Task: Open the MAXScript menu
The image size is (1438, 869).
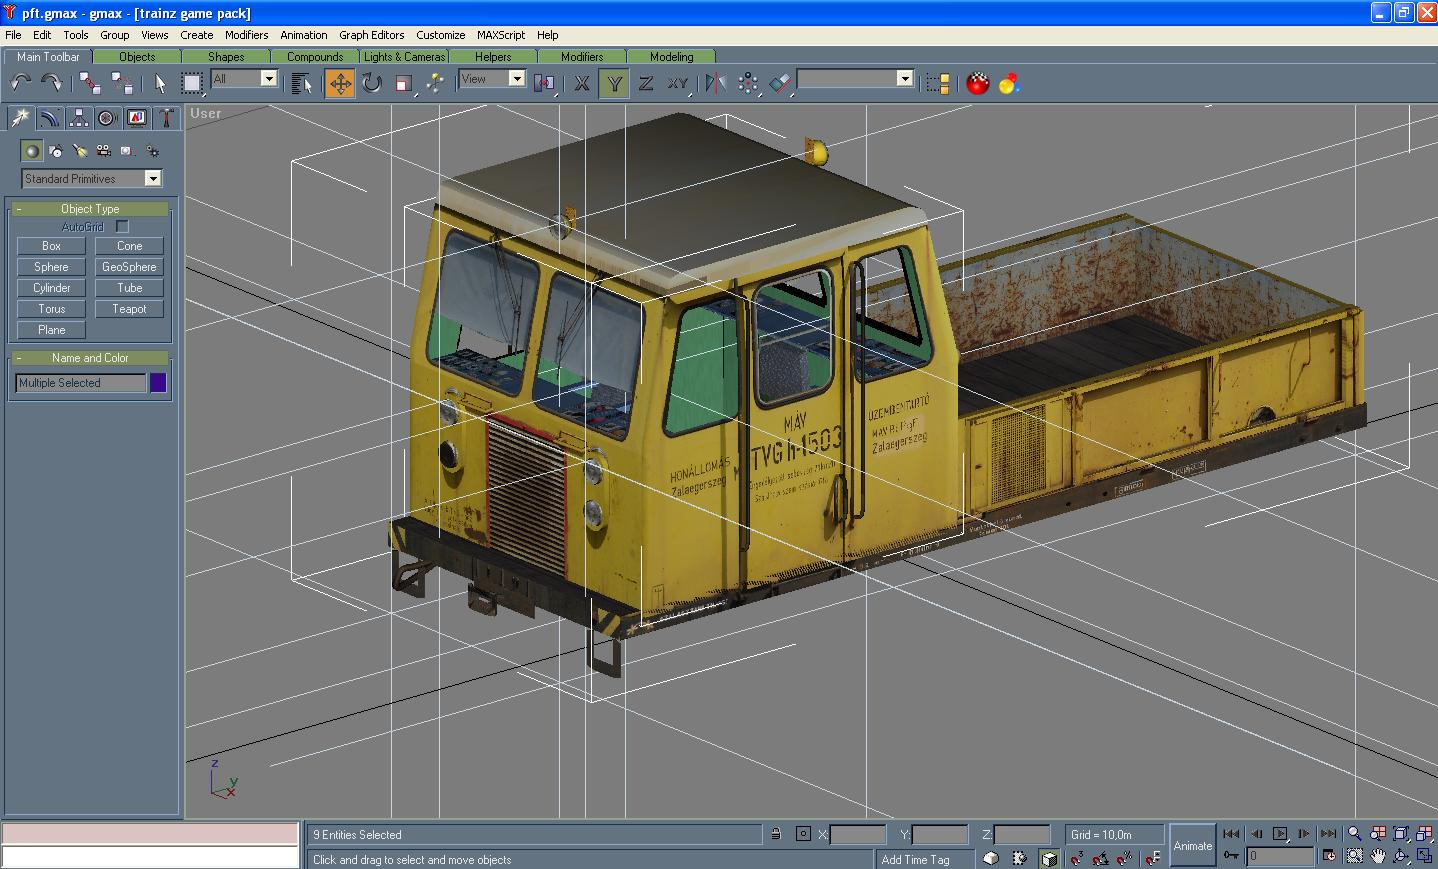Action: click(x=501, y=35)
